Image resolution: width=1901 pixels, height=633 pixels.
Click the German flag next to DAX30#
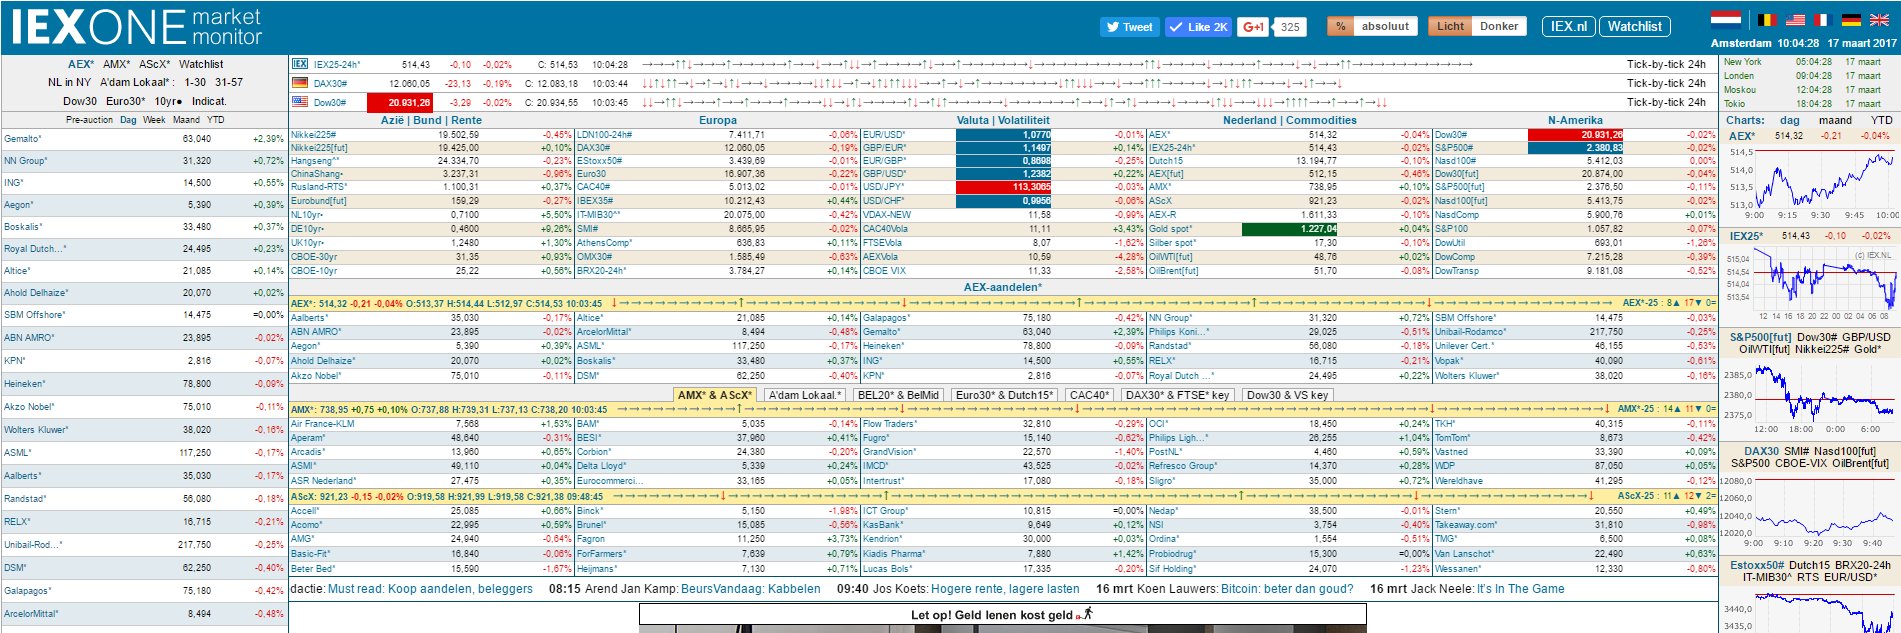click(300, 83)
